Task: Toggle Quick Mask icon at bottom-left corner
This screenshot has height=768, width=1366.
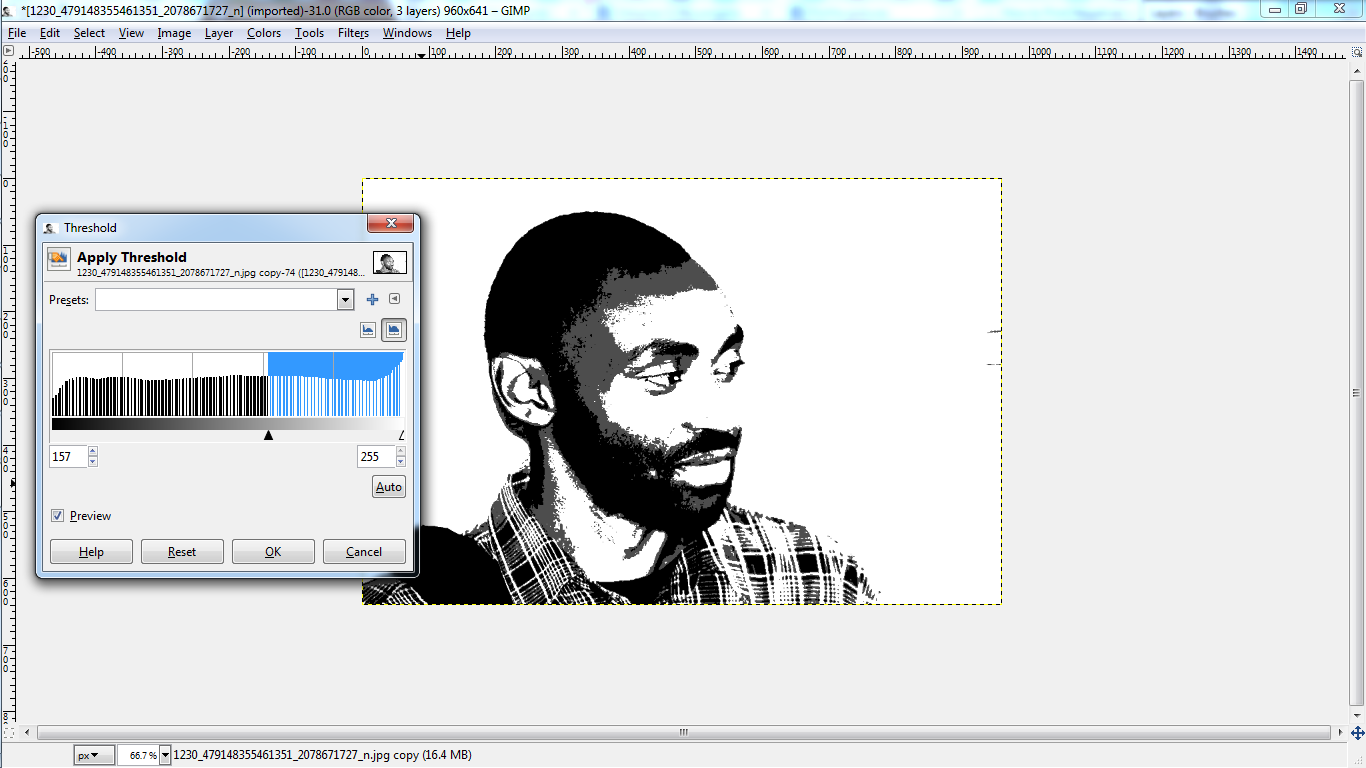Action: pyautogui.click(x=8, y=732)
